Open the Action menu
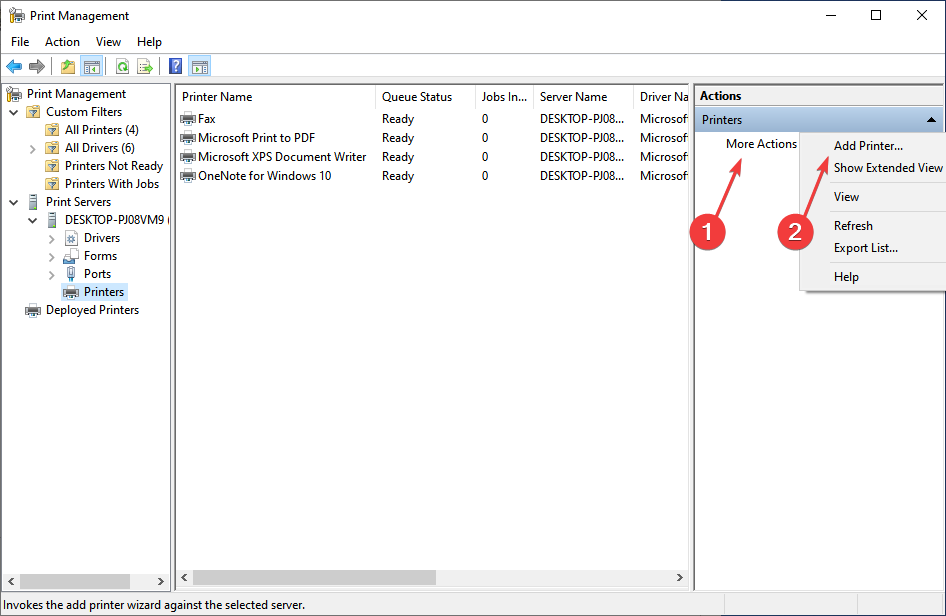This screenshot has width=946, height=616. click(62, 42)
